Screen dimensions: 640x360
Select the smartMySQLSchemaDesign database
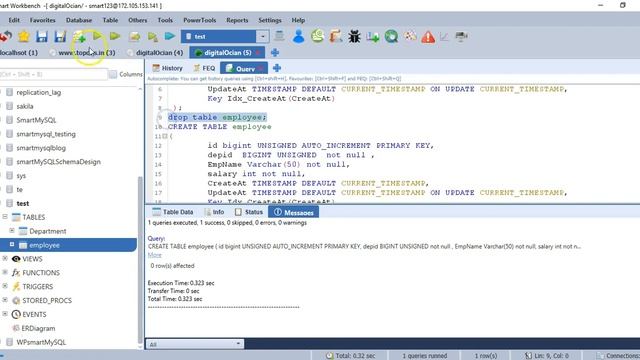tap(58, 162)
